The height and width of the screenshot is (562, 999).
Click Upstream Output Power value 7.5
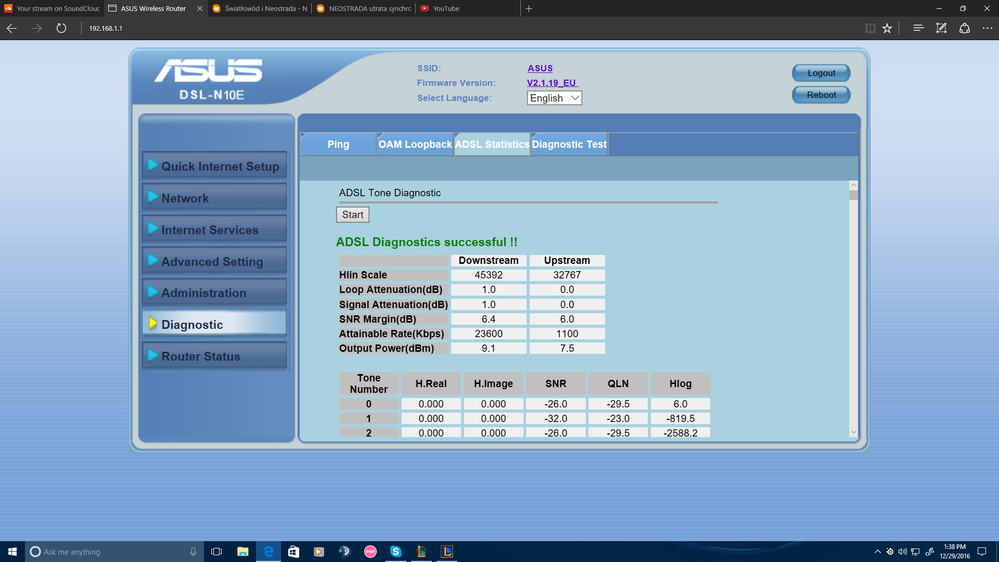(567, 349)
